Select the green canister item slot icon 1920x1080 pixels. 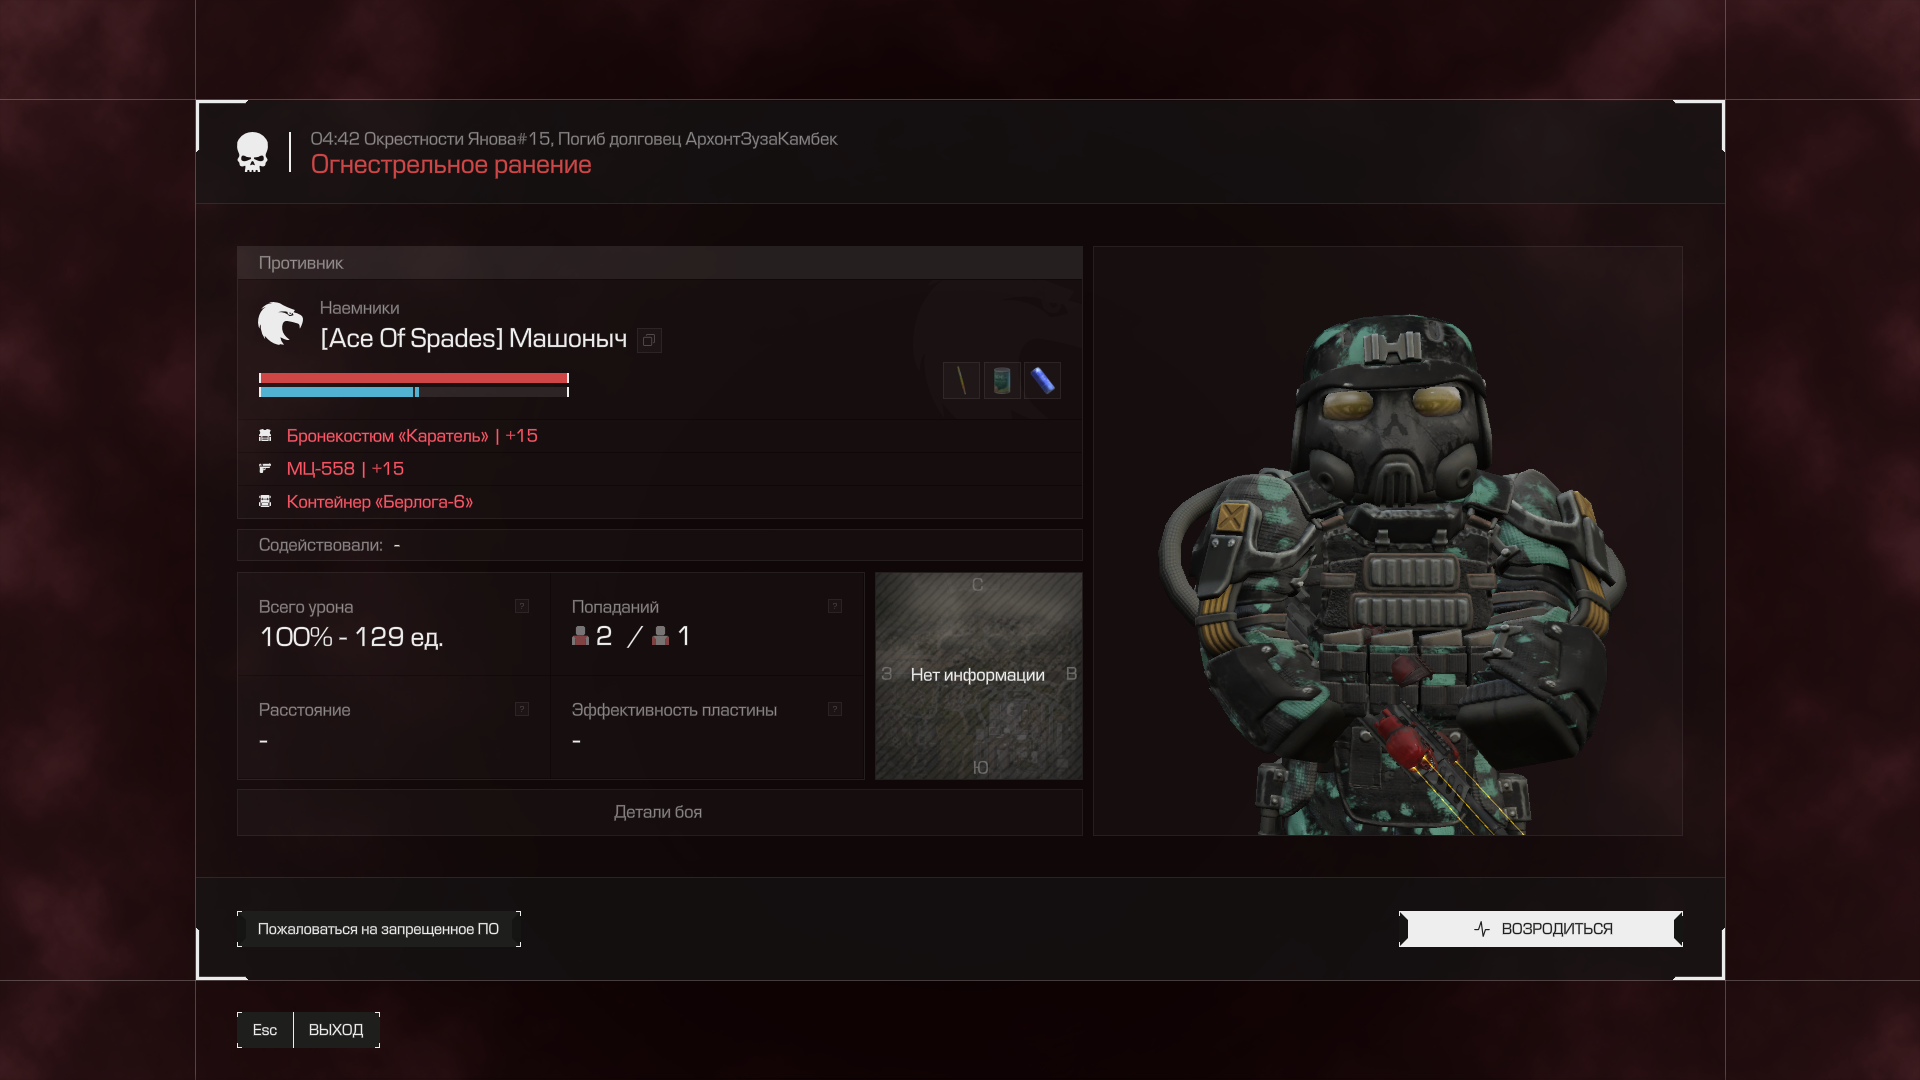tap(1002, 380)
